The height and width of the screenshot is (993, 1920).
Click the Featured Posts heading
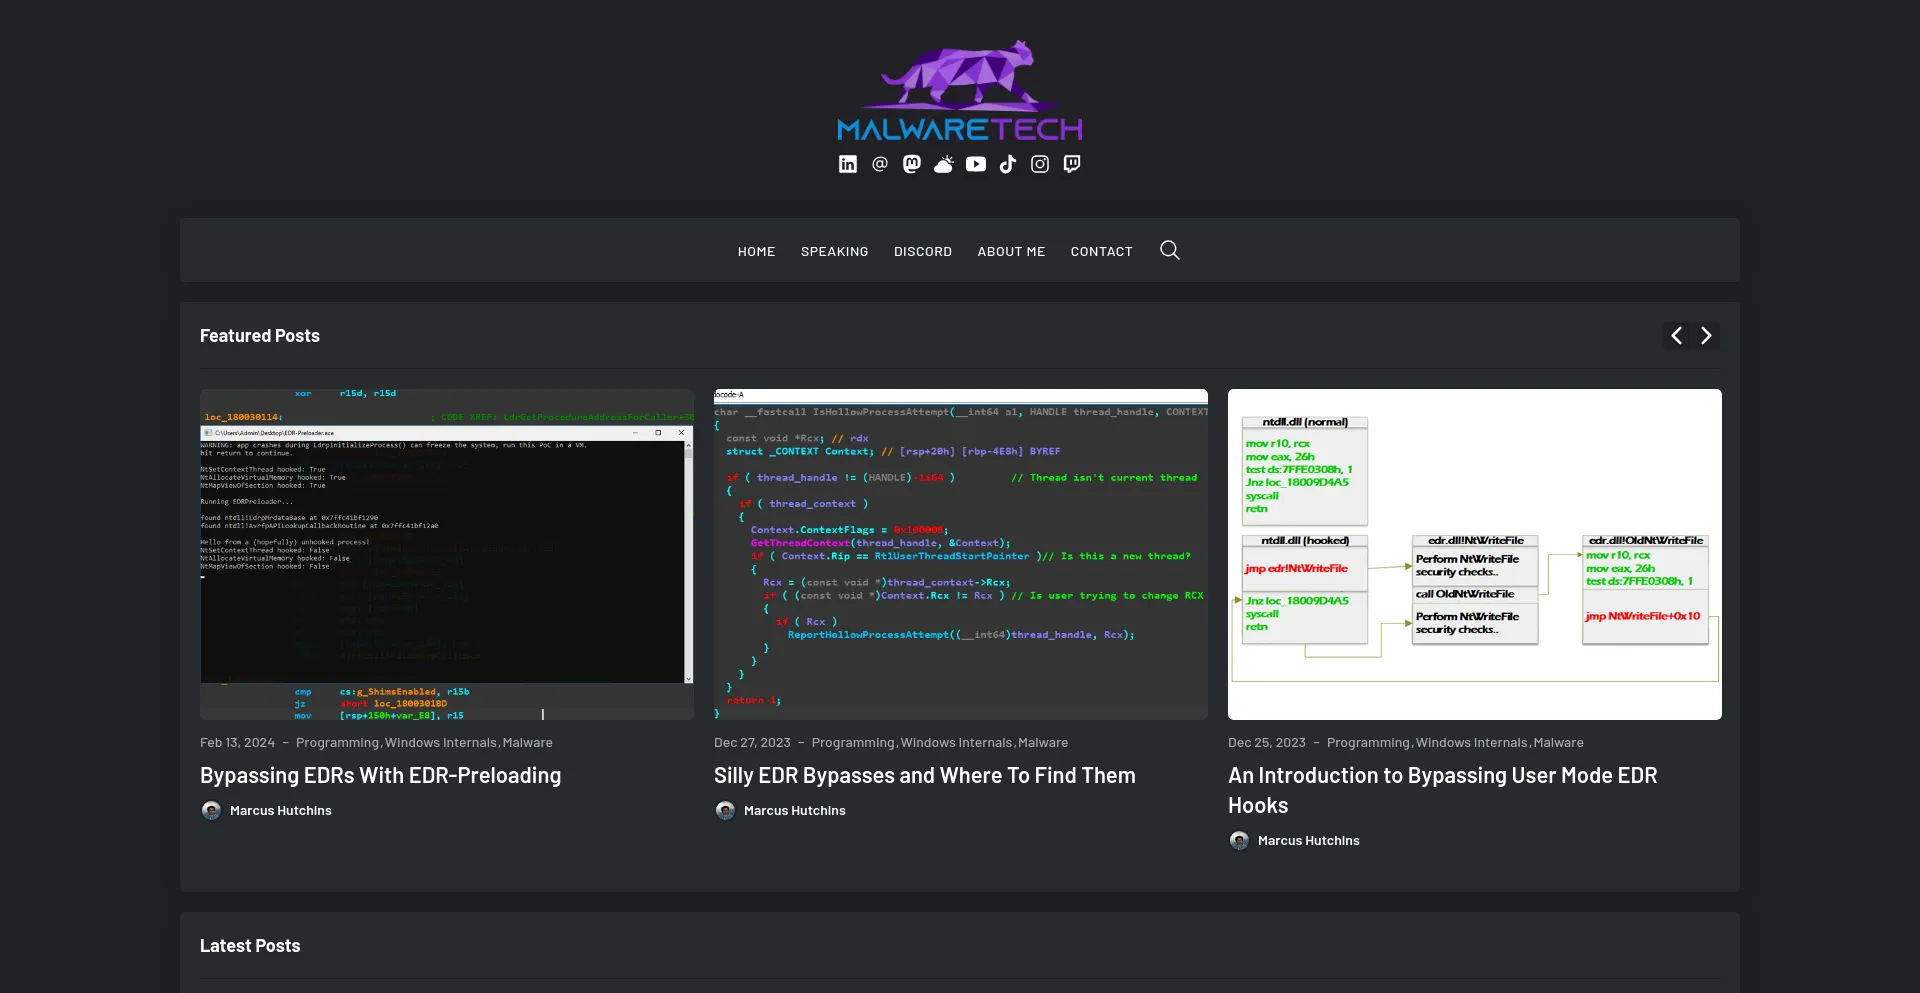(260, 336)
